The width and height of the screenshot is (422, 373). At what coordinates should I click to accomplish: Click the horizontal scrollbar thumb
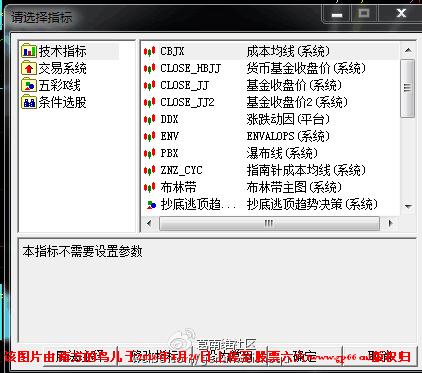coord(269,223)
